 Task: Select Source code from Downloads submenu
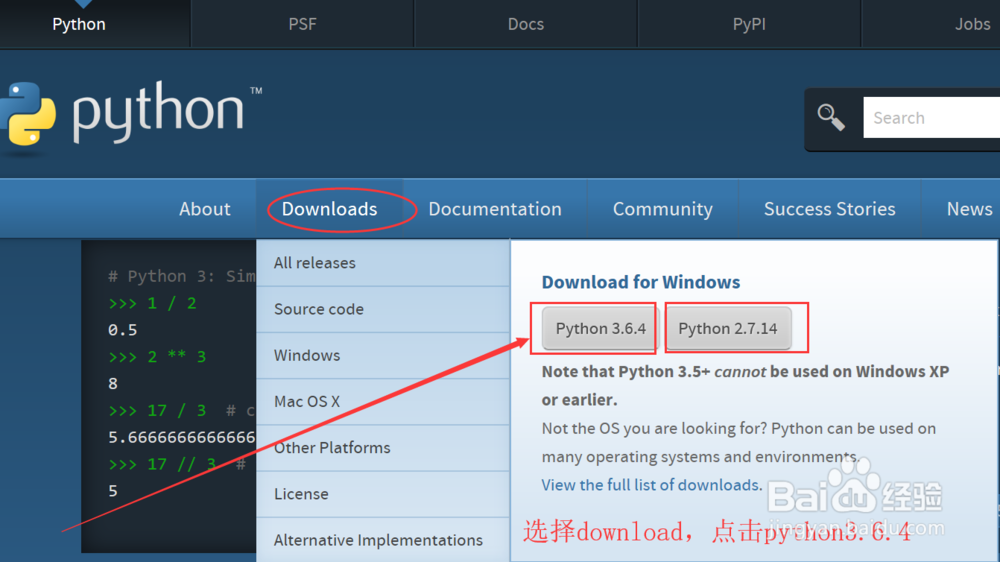click(x=383, y=309)
